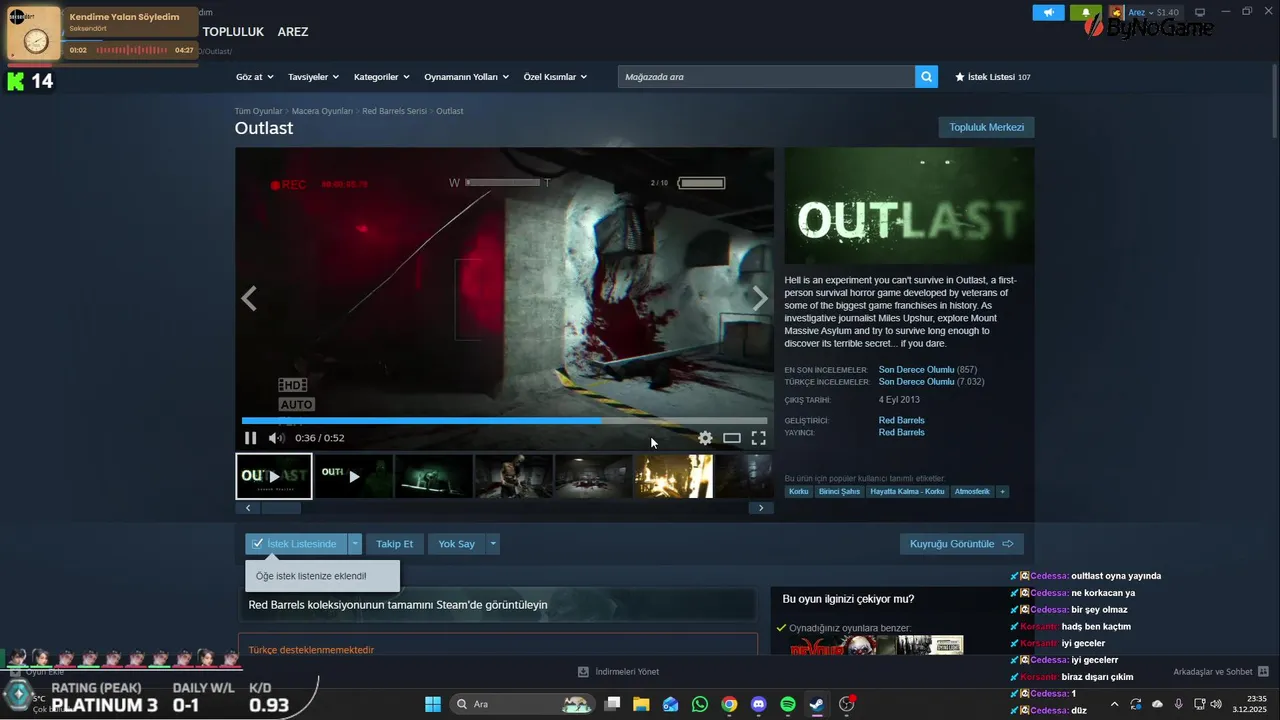This screenshot has width=1280, height=720.
Task: Click the store search magnifier button
Action: [x=927, y=77]
